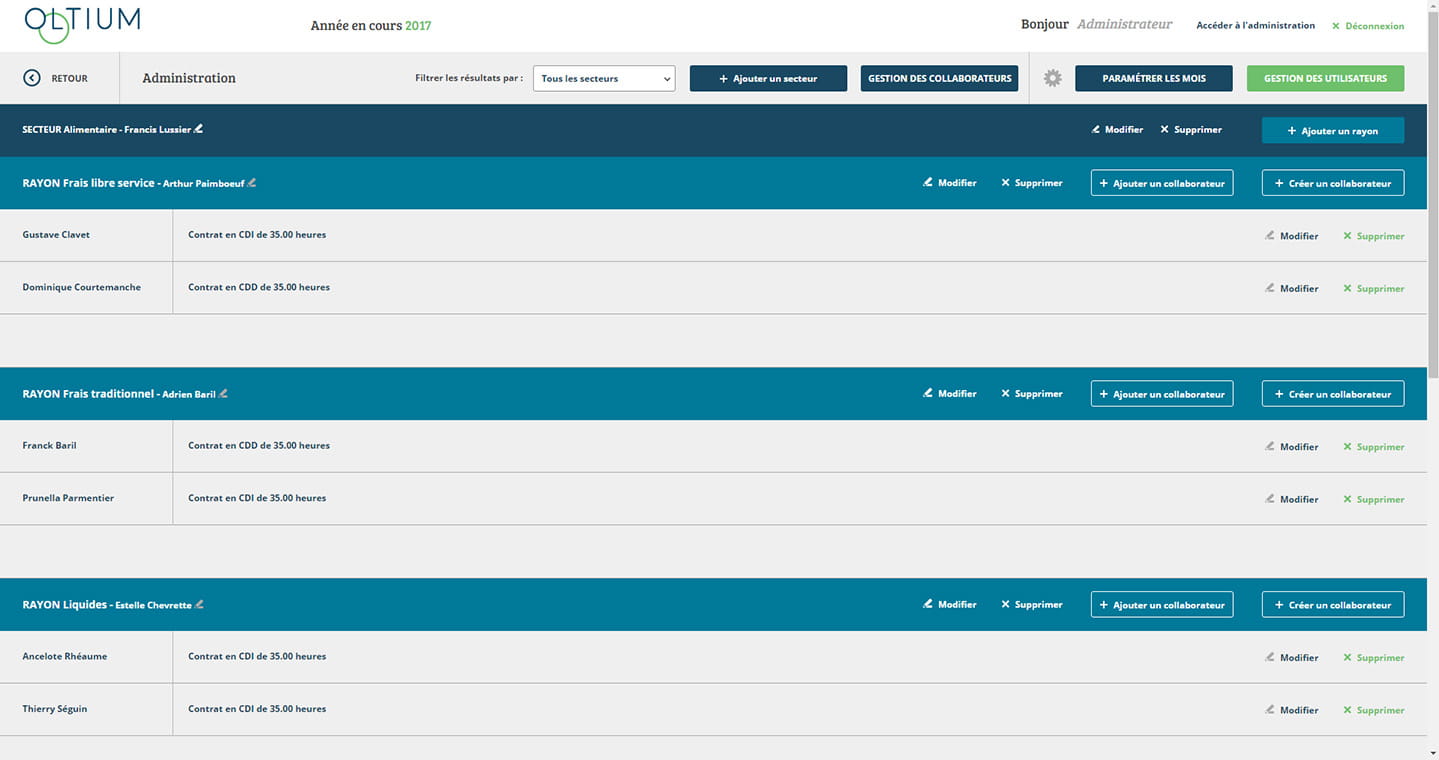1439x760 pixels.
Task: Modify Franck Baril's entry
Action: tap(1292, 447)
